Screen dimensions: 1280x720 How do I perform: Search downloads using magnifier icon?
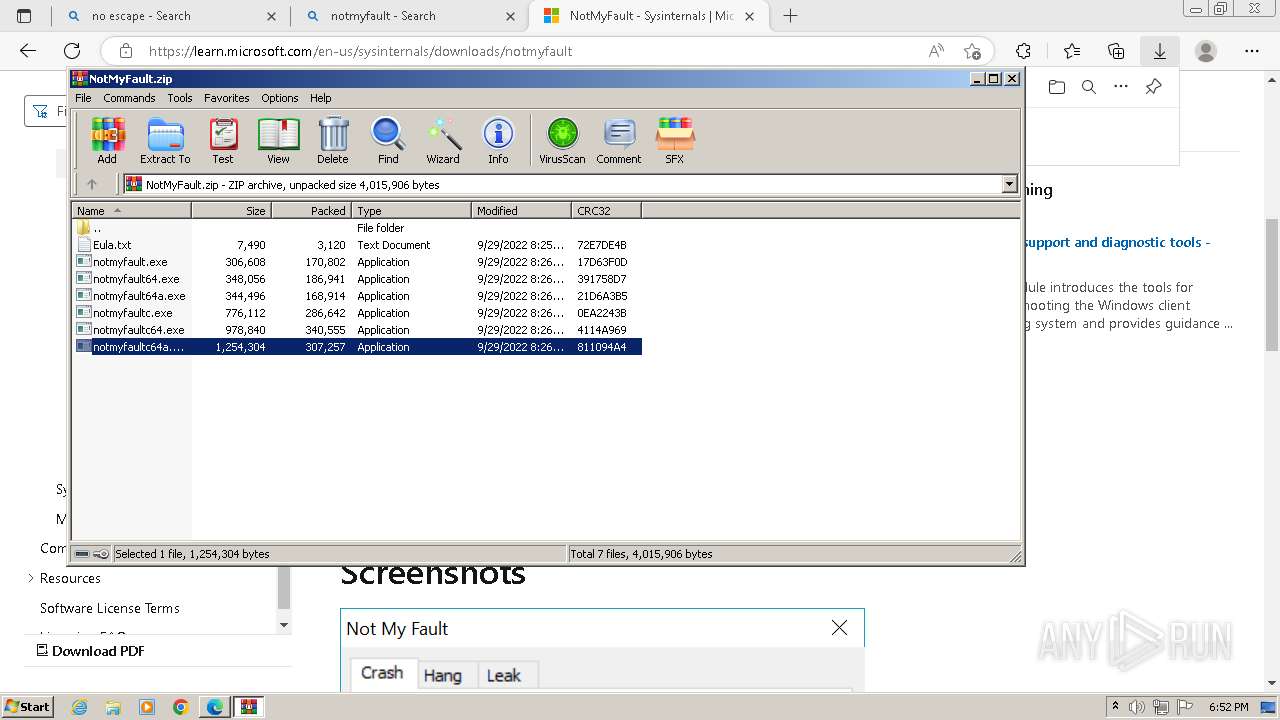coord(1089,87)
